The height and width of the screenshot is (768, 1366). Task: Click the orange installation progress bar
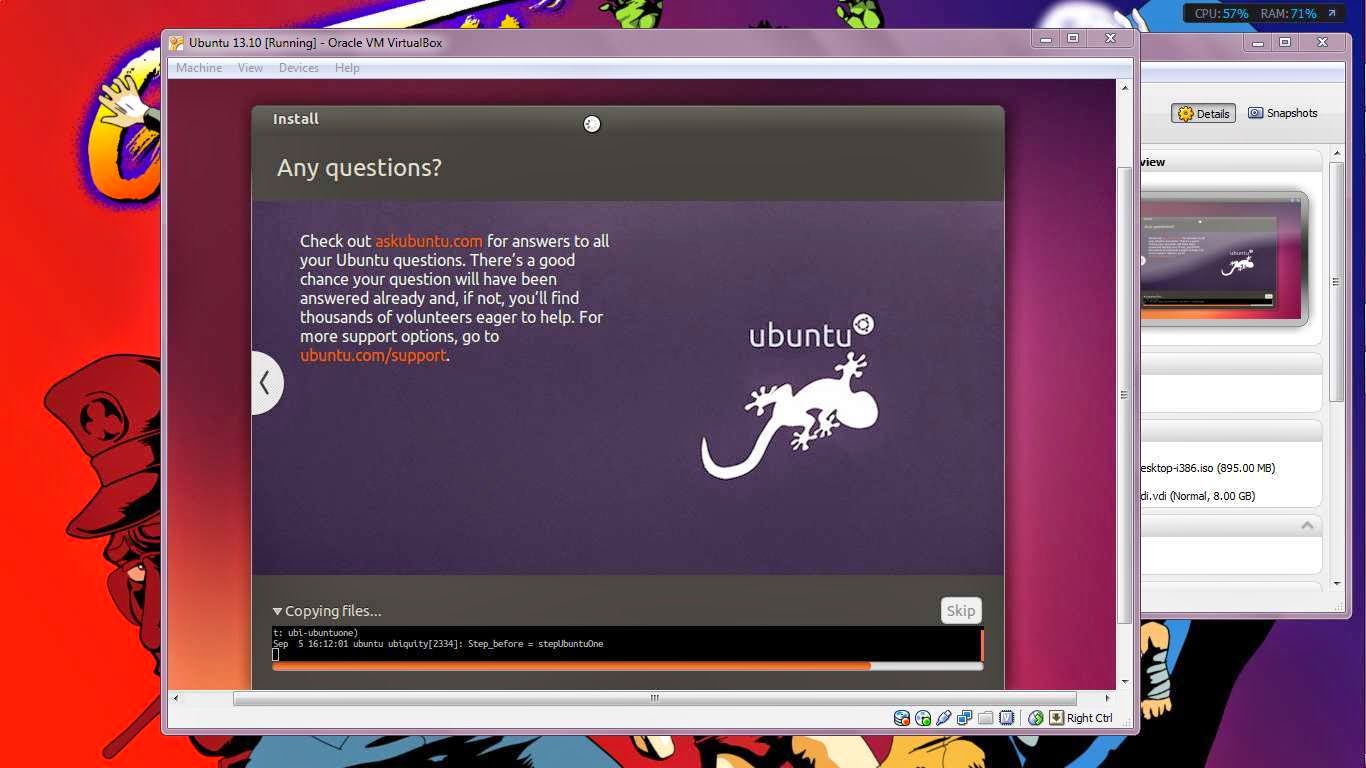[627, 666]
